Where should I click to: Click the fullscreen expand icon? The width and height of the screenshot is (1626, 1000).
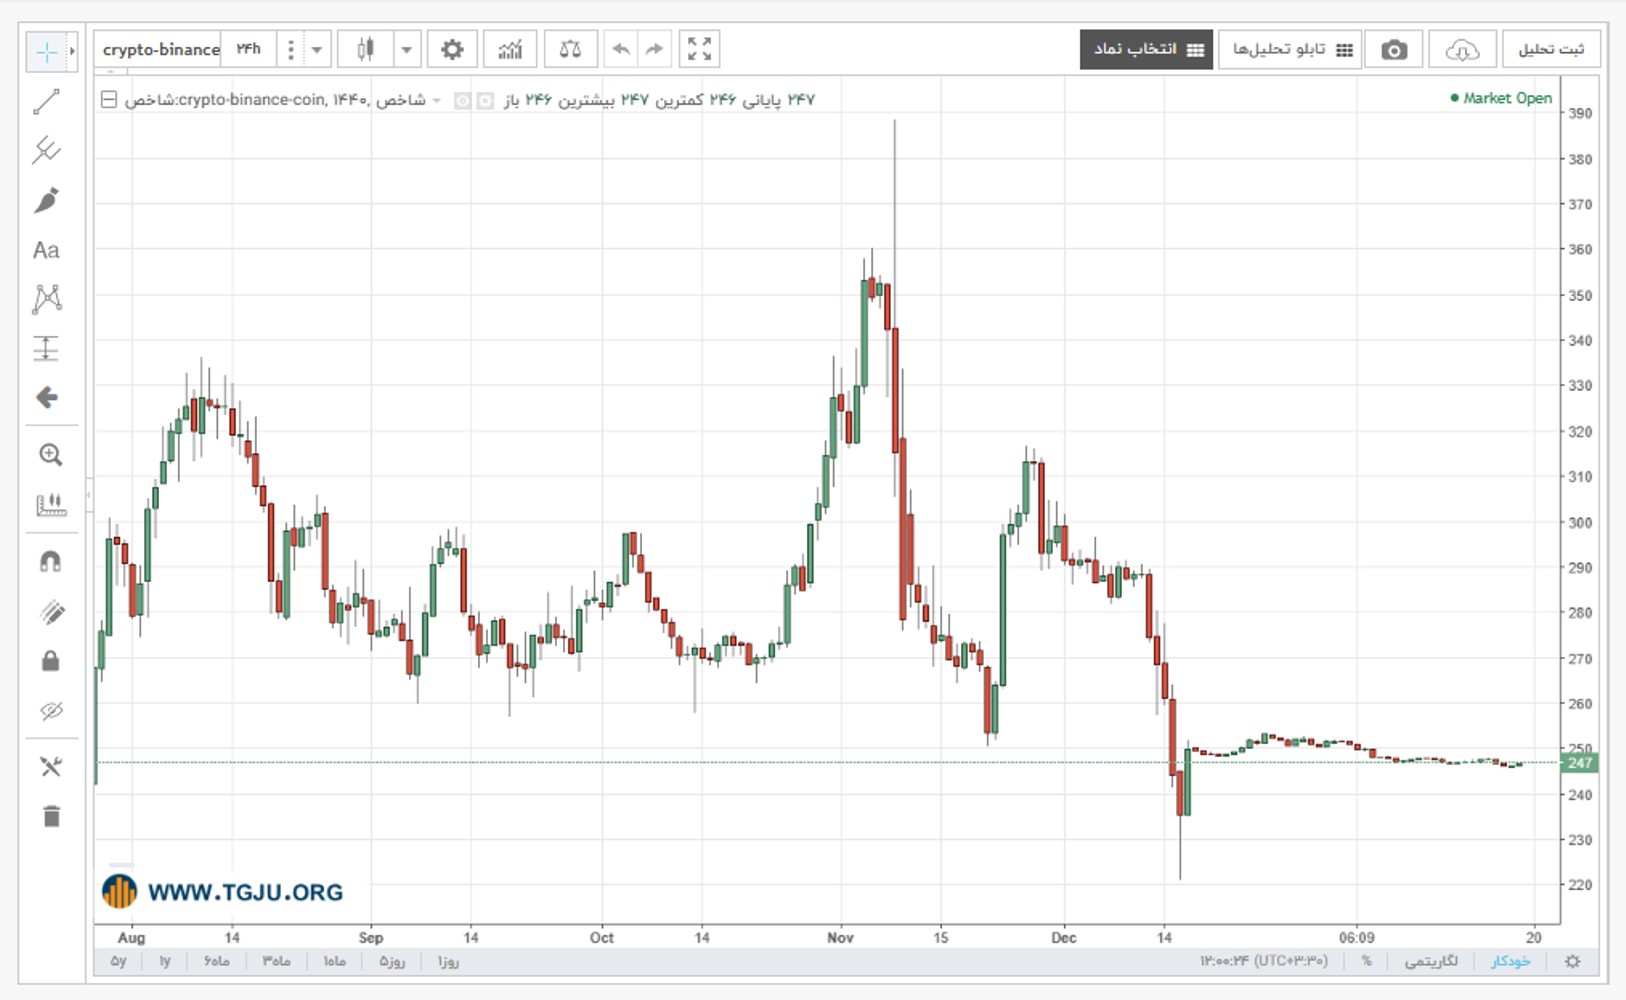(x=700, y=49)
